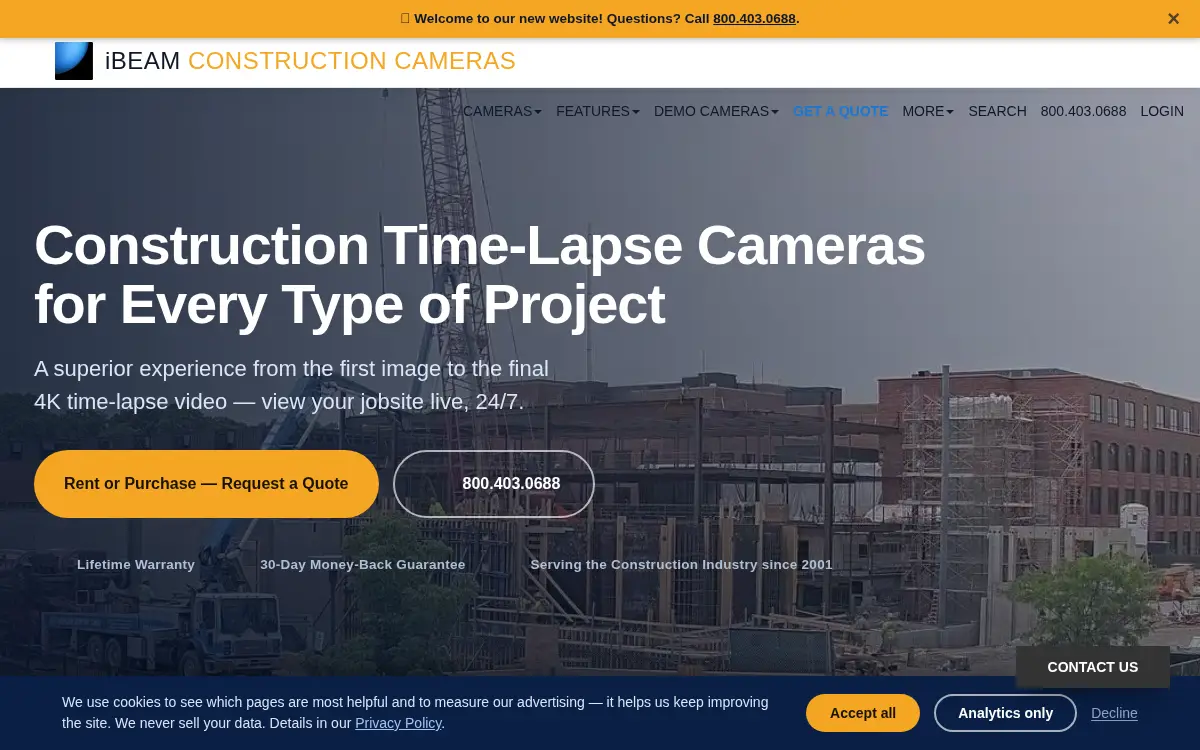The width and height of the screenshot is (1200, 750).
Task: Expand the Cameras dropdown menu
Action: 502,111
